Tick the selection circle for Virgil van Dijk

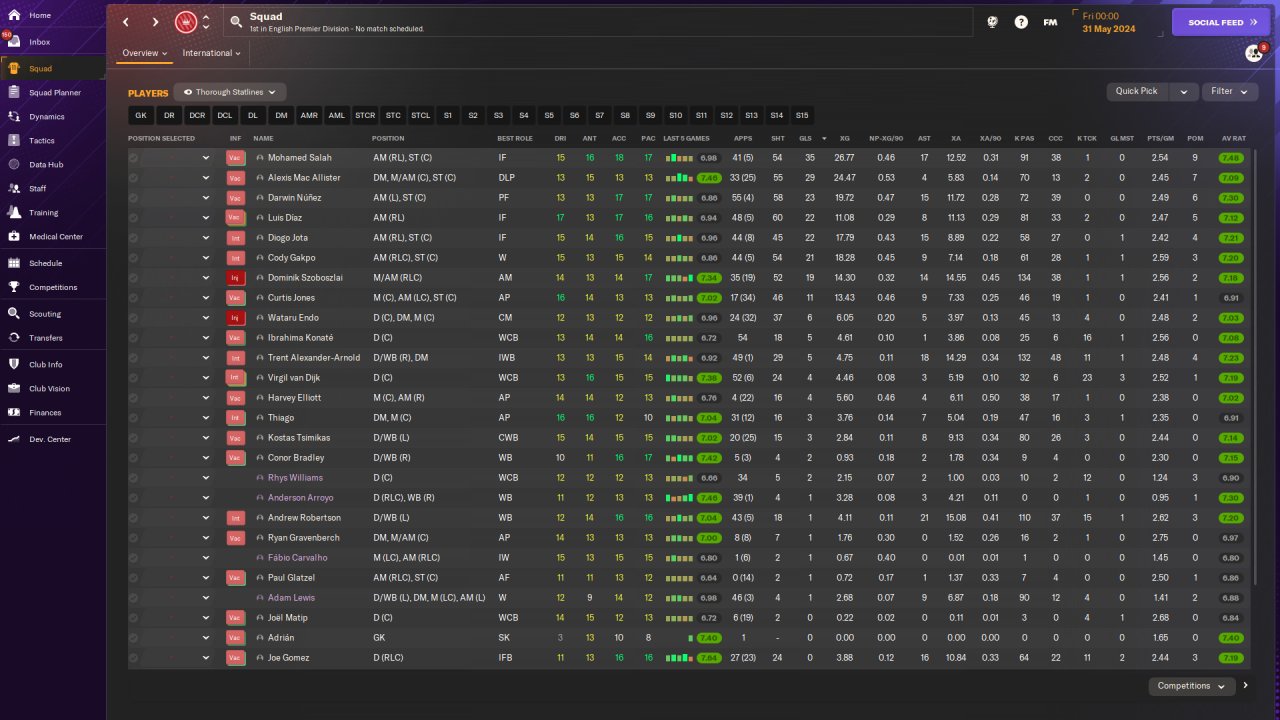coord(134,378)
